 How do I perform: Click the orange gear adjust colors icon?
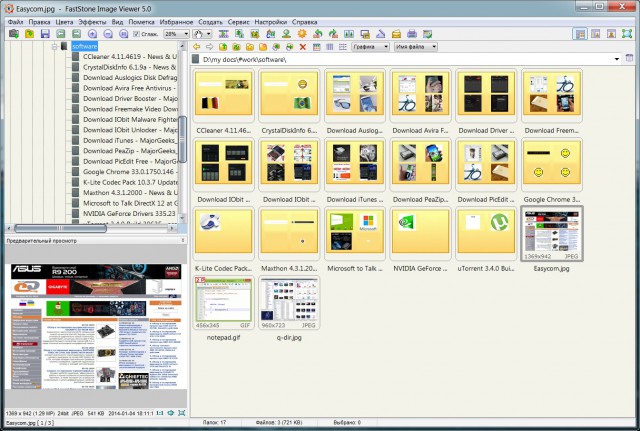pyautogui.click(x=302, y=34)
